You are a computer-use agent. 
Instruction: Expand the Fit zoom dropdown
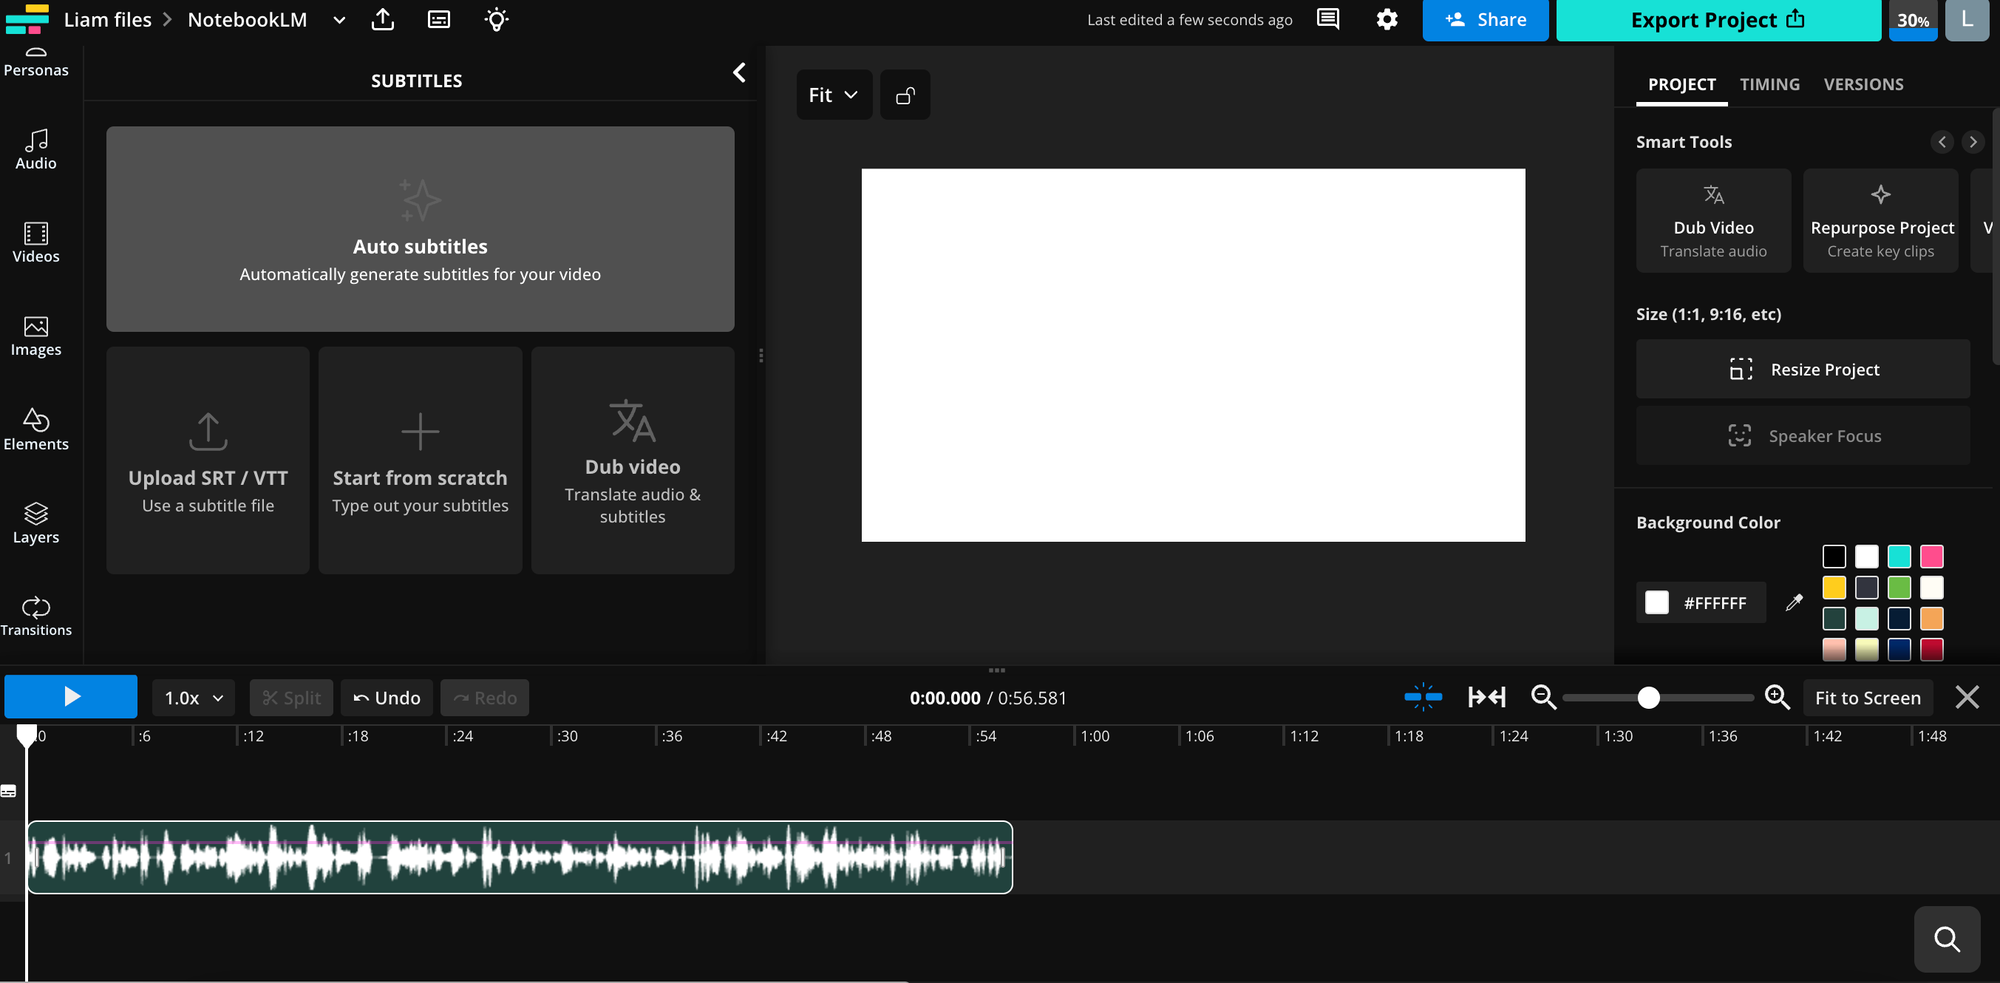tap(833, 95)
